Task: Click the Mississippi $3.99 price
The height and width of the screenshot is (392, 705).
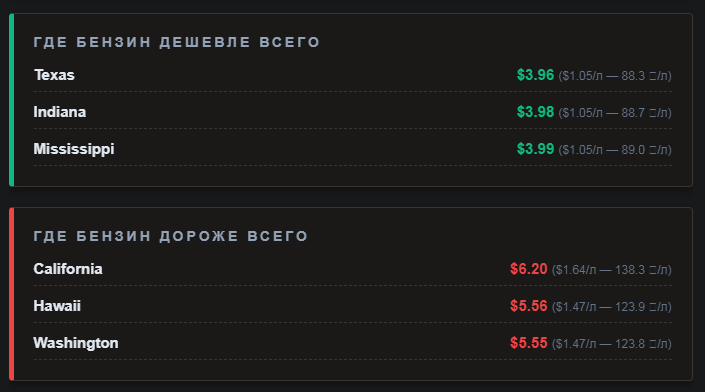Action: coord(535,149)
